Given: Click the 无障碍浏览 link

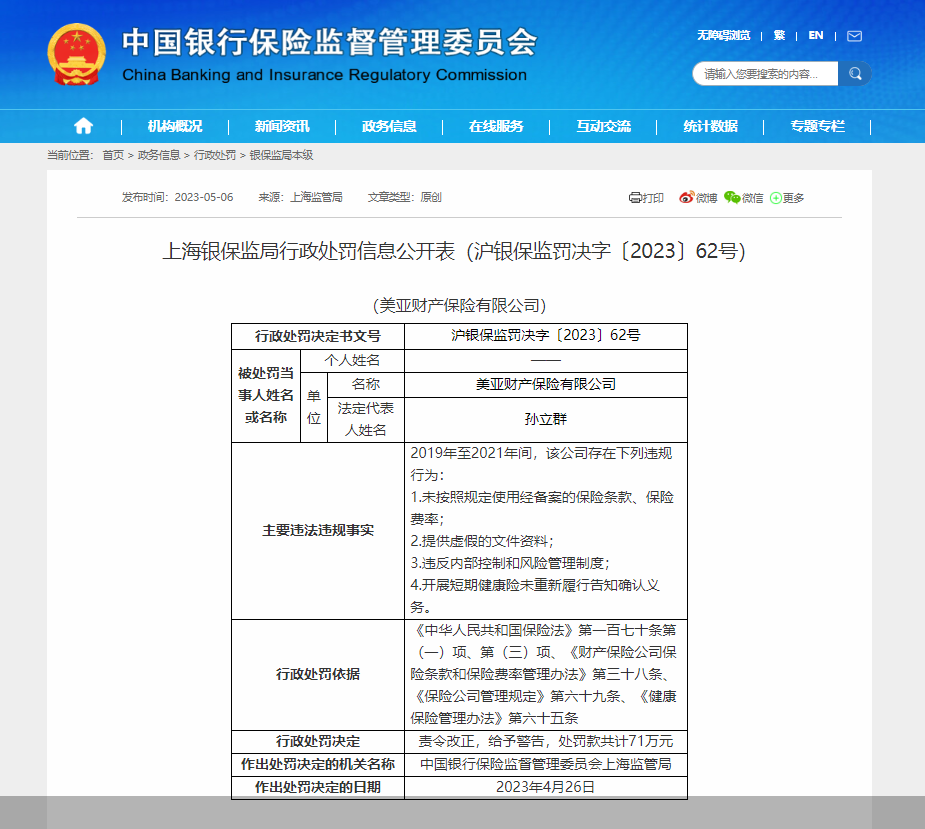Looking at the screenshot, I should click(x=723, y=35).
